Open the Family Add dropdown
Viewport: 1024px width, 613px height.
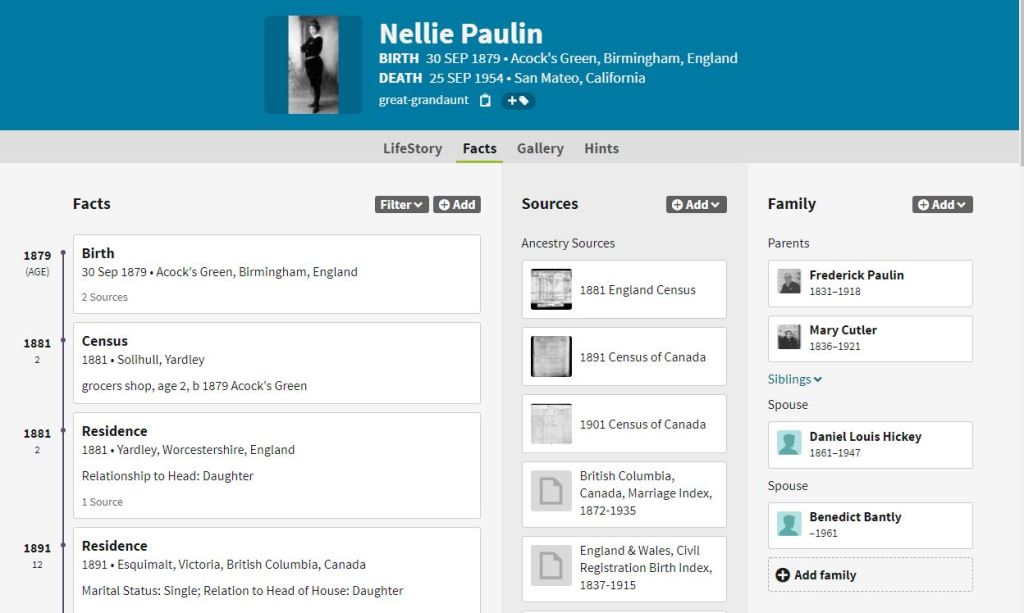942,204
